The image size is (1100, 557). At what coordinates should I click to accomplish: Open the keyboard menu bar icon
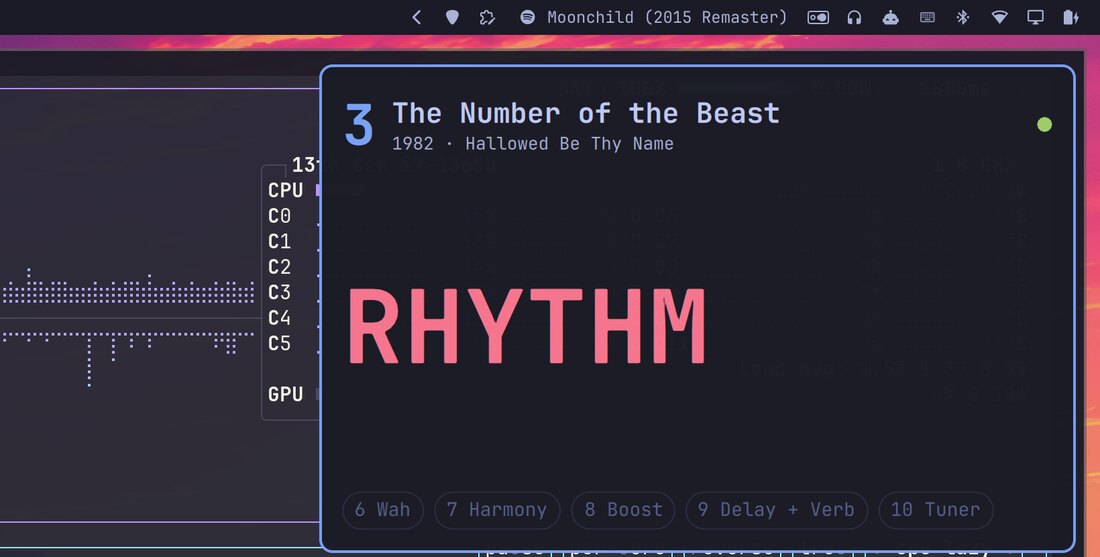tap(927, 18)
